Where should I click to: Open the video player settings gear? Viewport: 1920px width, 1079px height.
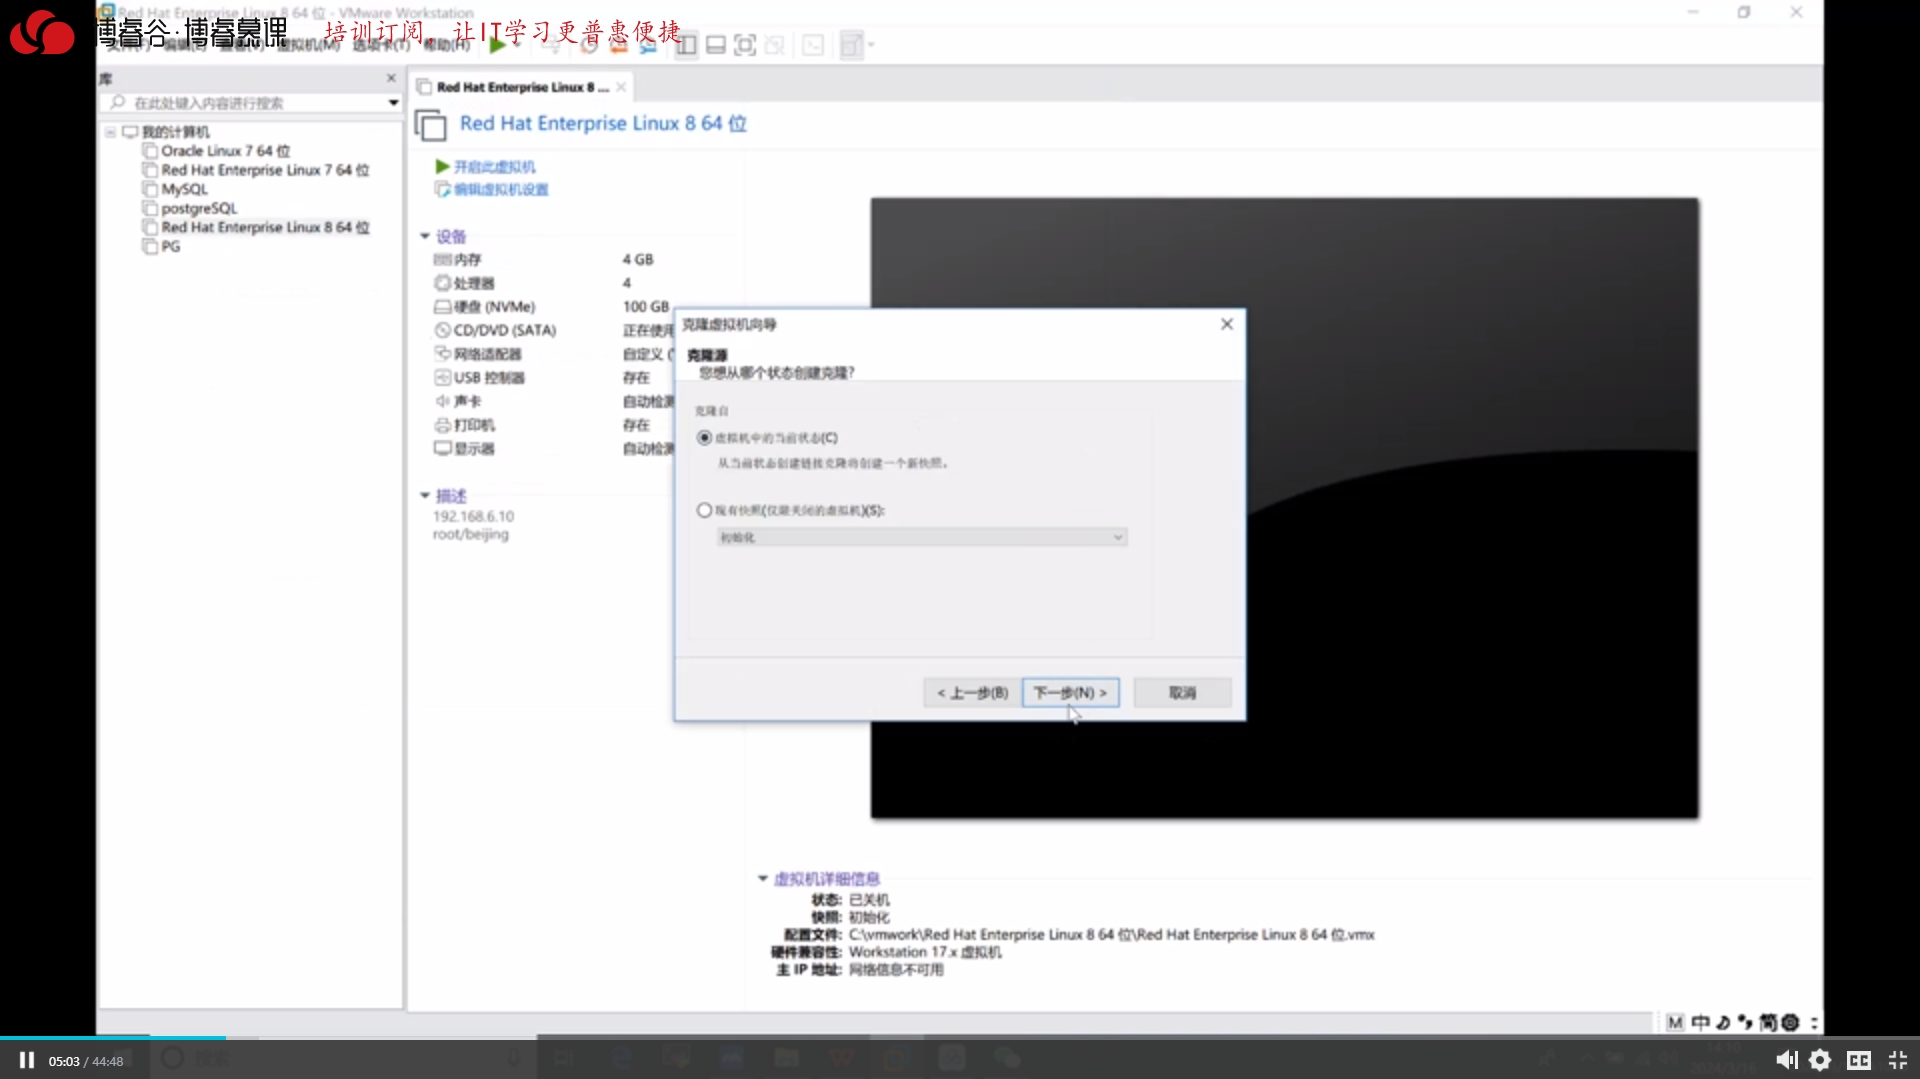[1820, 1060]
